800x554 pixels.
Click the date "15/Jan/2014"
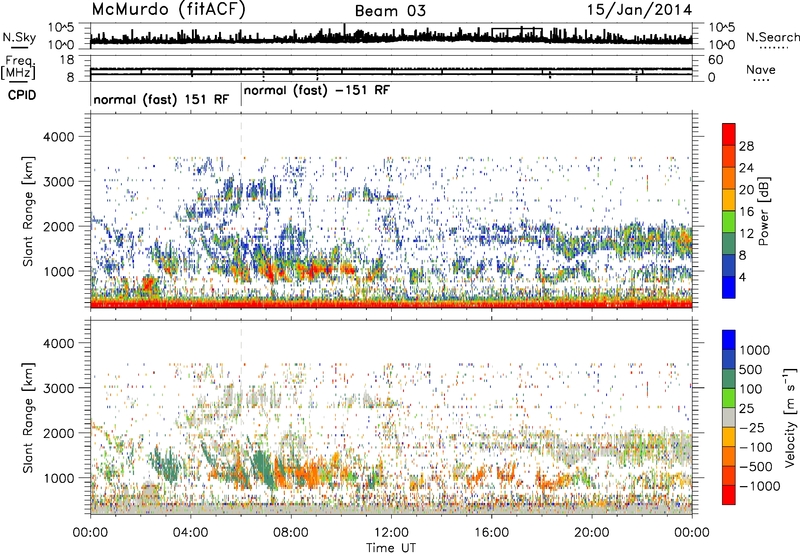tap(639, 10)
